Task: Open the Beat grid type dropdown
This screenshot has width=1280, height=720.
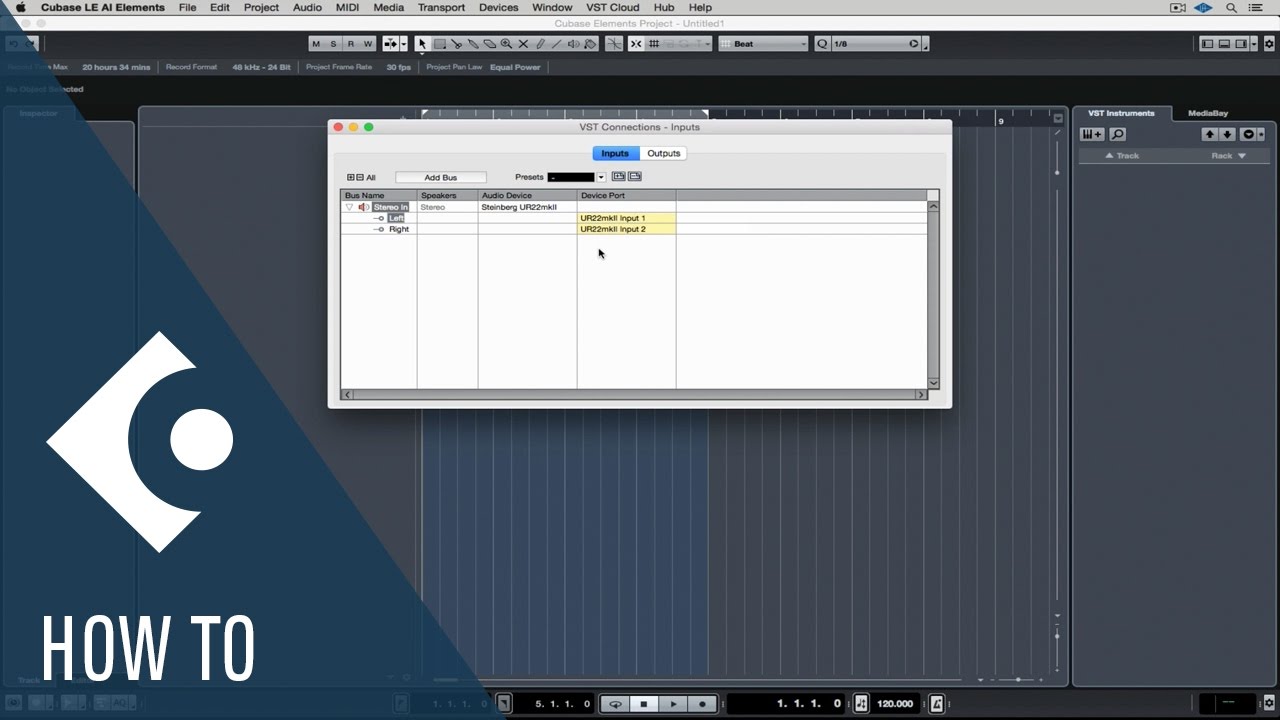Action: pos(763,44)
